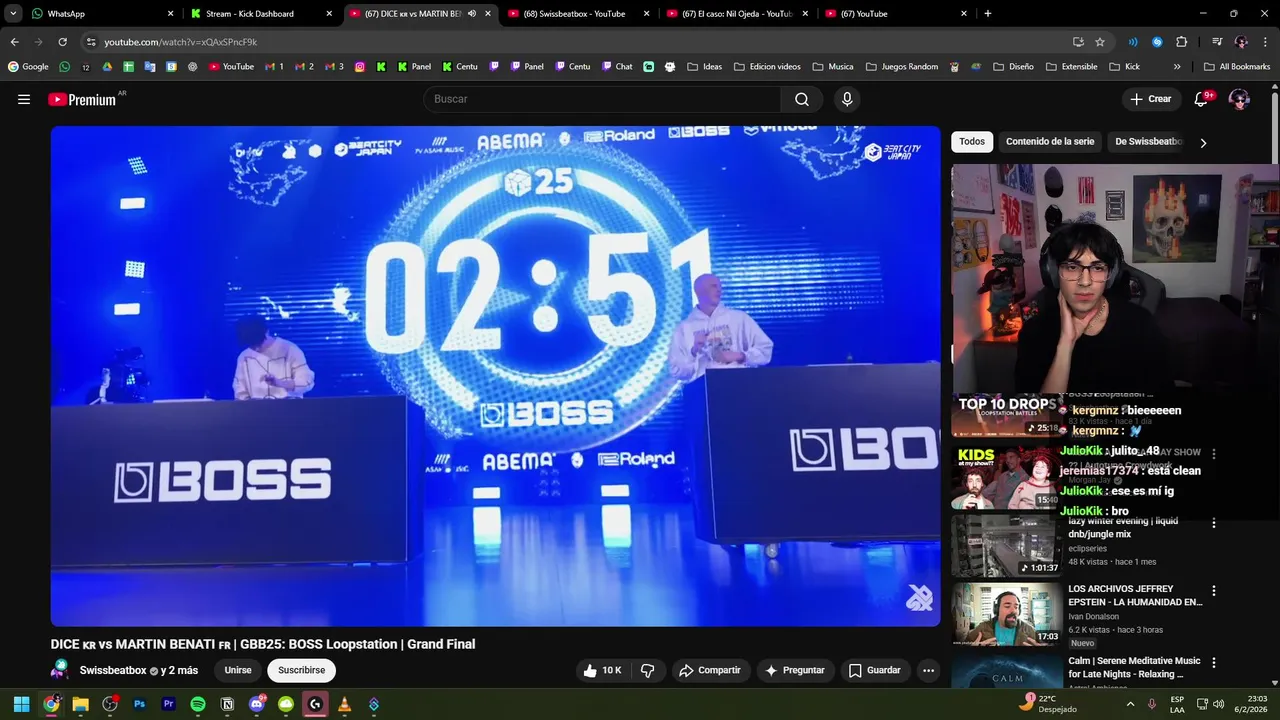The height and width of the screenshot is (720, 1280).
Task: Install the app via the address bar icon
Action: point(1078,42)
